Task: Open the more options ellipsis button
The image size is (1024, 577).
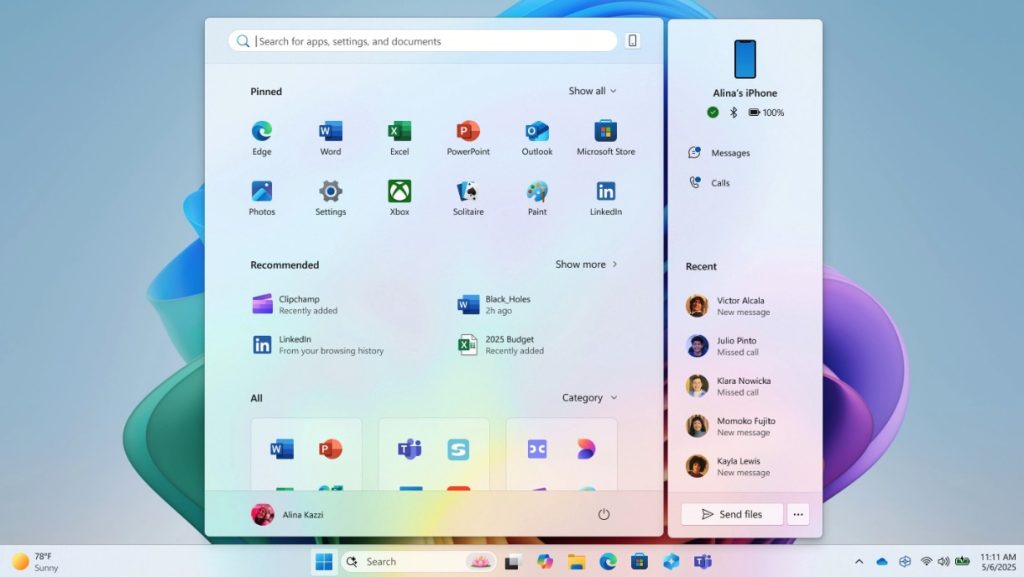Action: (798, 514)
